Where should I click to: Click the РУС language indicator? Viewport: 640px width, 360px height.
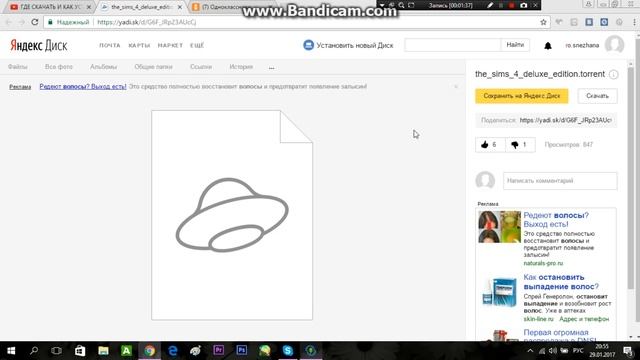[x=578, y=351]
